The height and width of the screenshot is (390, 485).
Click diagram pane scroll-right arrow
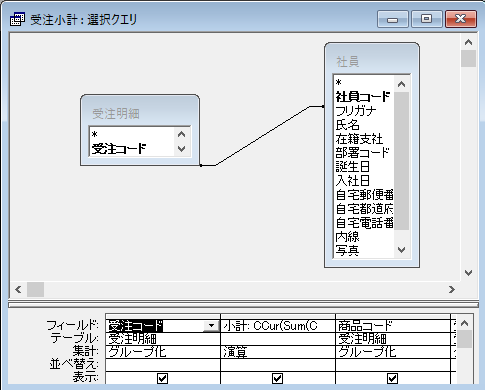(452, 289)
